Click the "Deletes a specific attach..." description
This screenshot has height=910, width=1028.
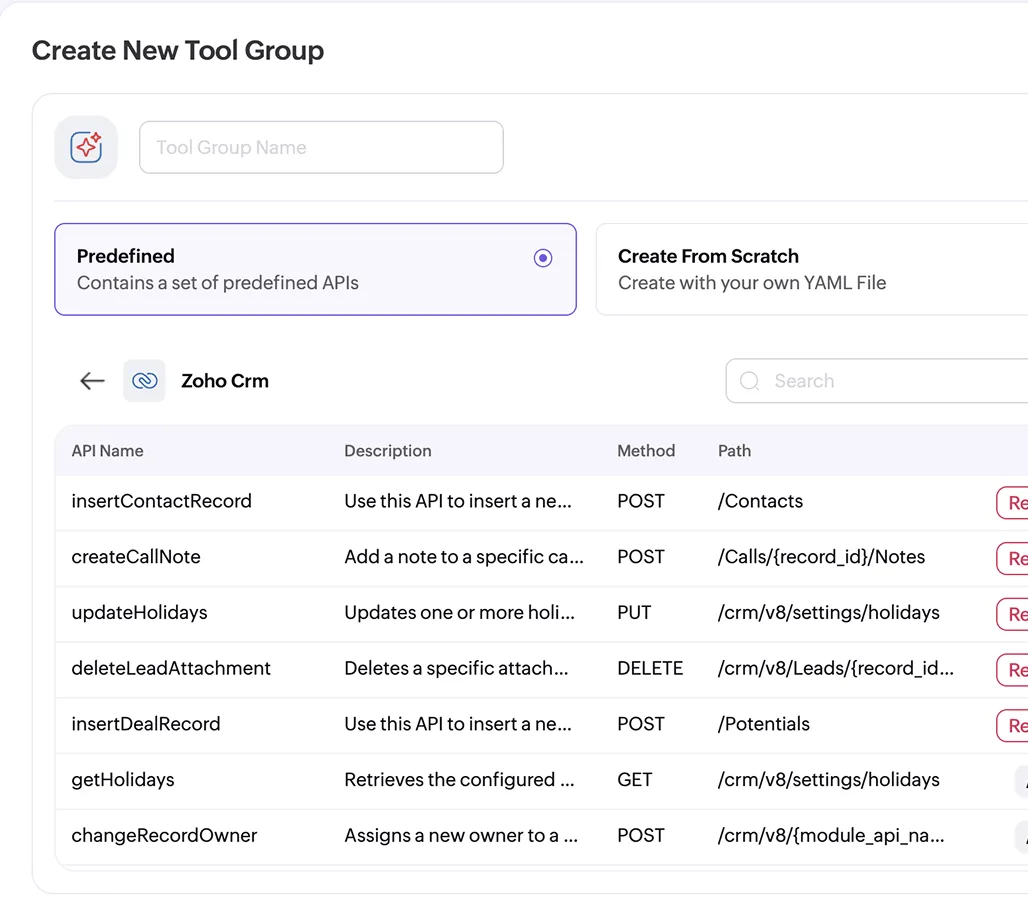coord(456,668)
